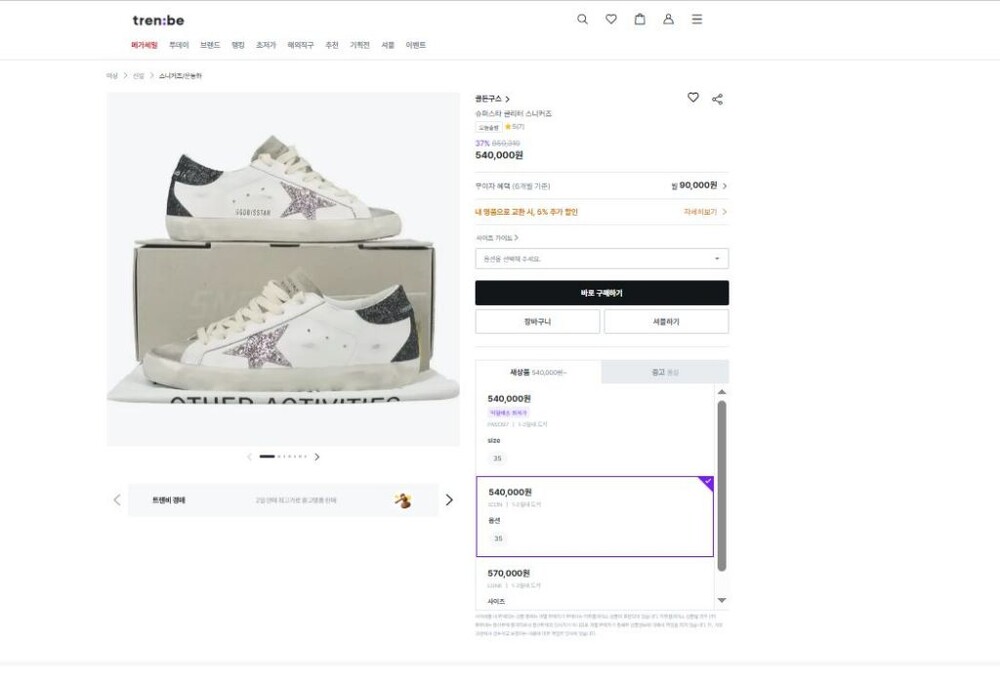The height and width of the screenshot is (683, 1000).
Task: Click the black 바로 구매하기 button
Action: click(x=601, y=293)
